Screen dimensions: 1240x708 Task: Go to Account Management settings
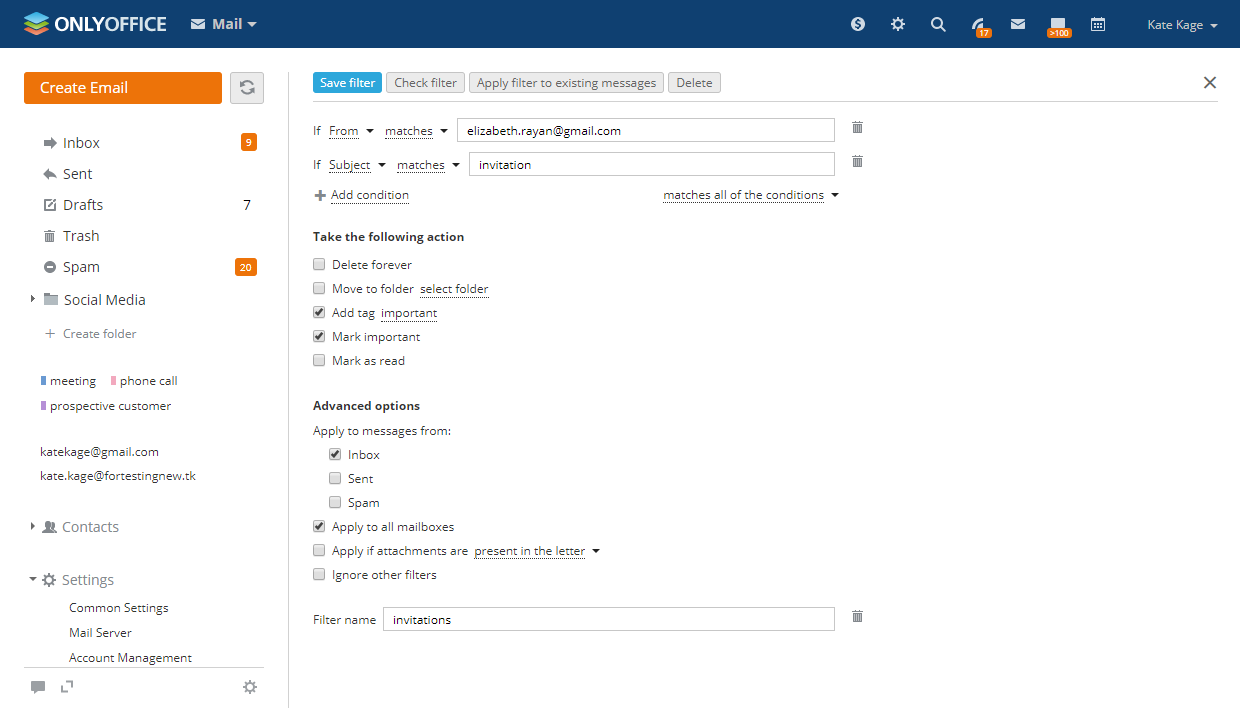click(130, 658)
